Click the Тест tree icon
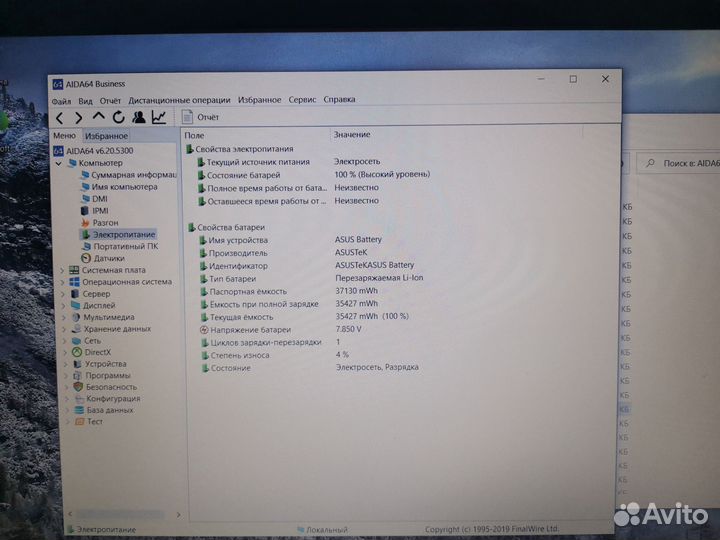Image resolution: width=720 pixels, height=540 pixels. click(x=79, y=422)
